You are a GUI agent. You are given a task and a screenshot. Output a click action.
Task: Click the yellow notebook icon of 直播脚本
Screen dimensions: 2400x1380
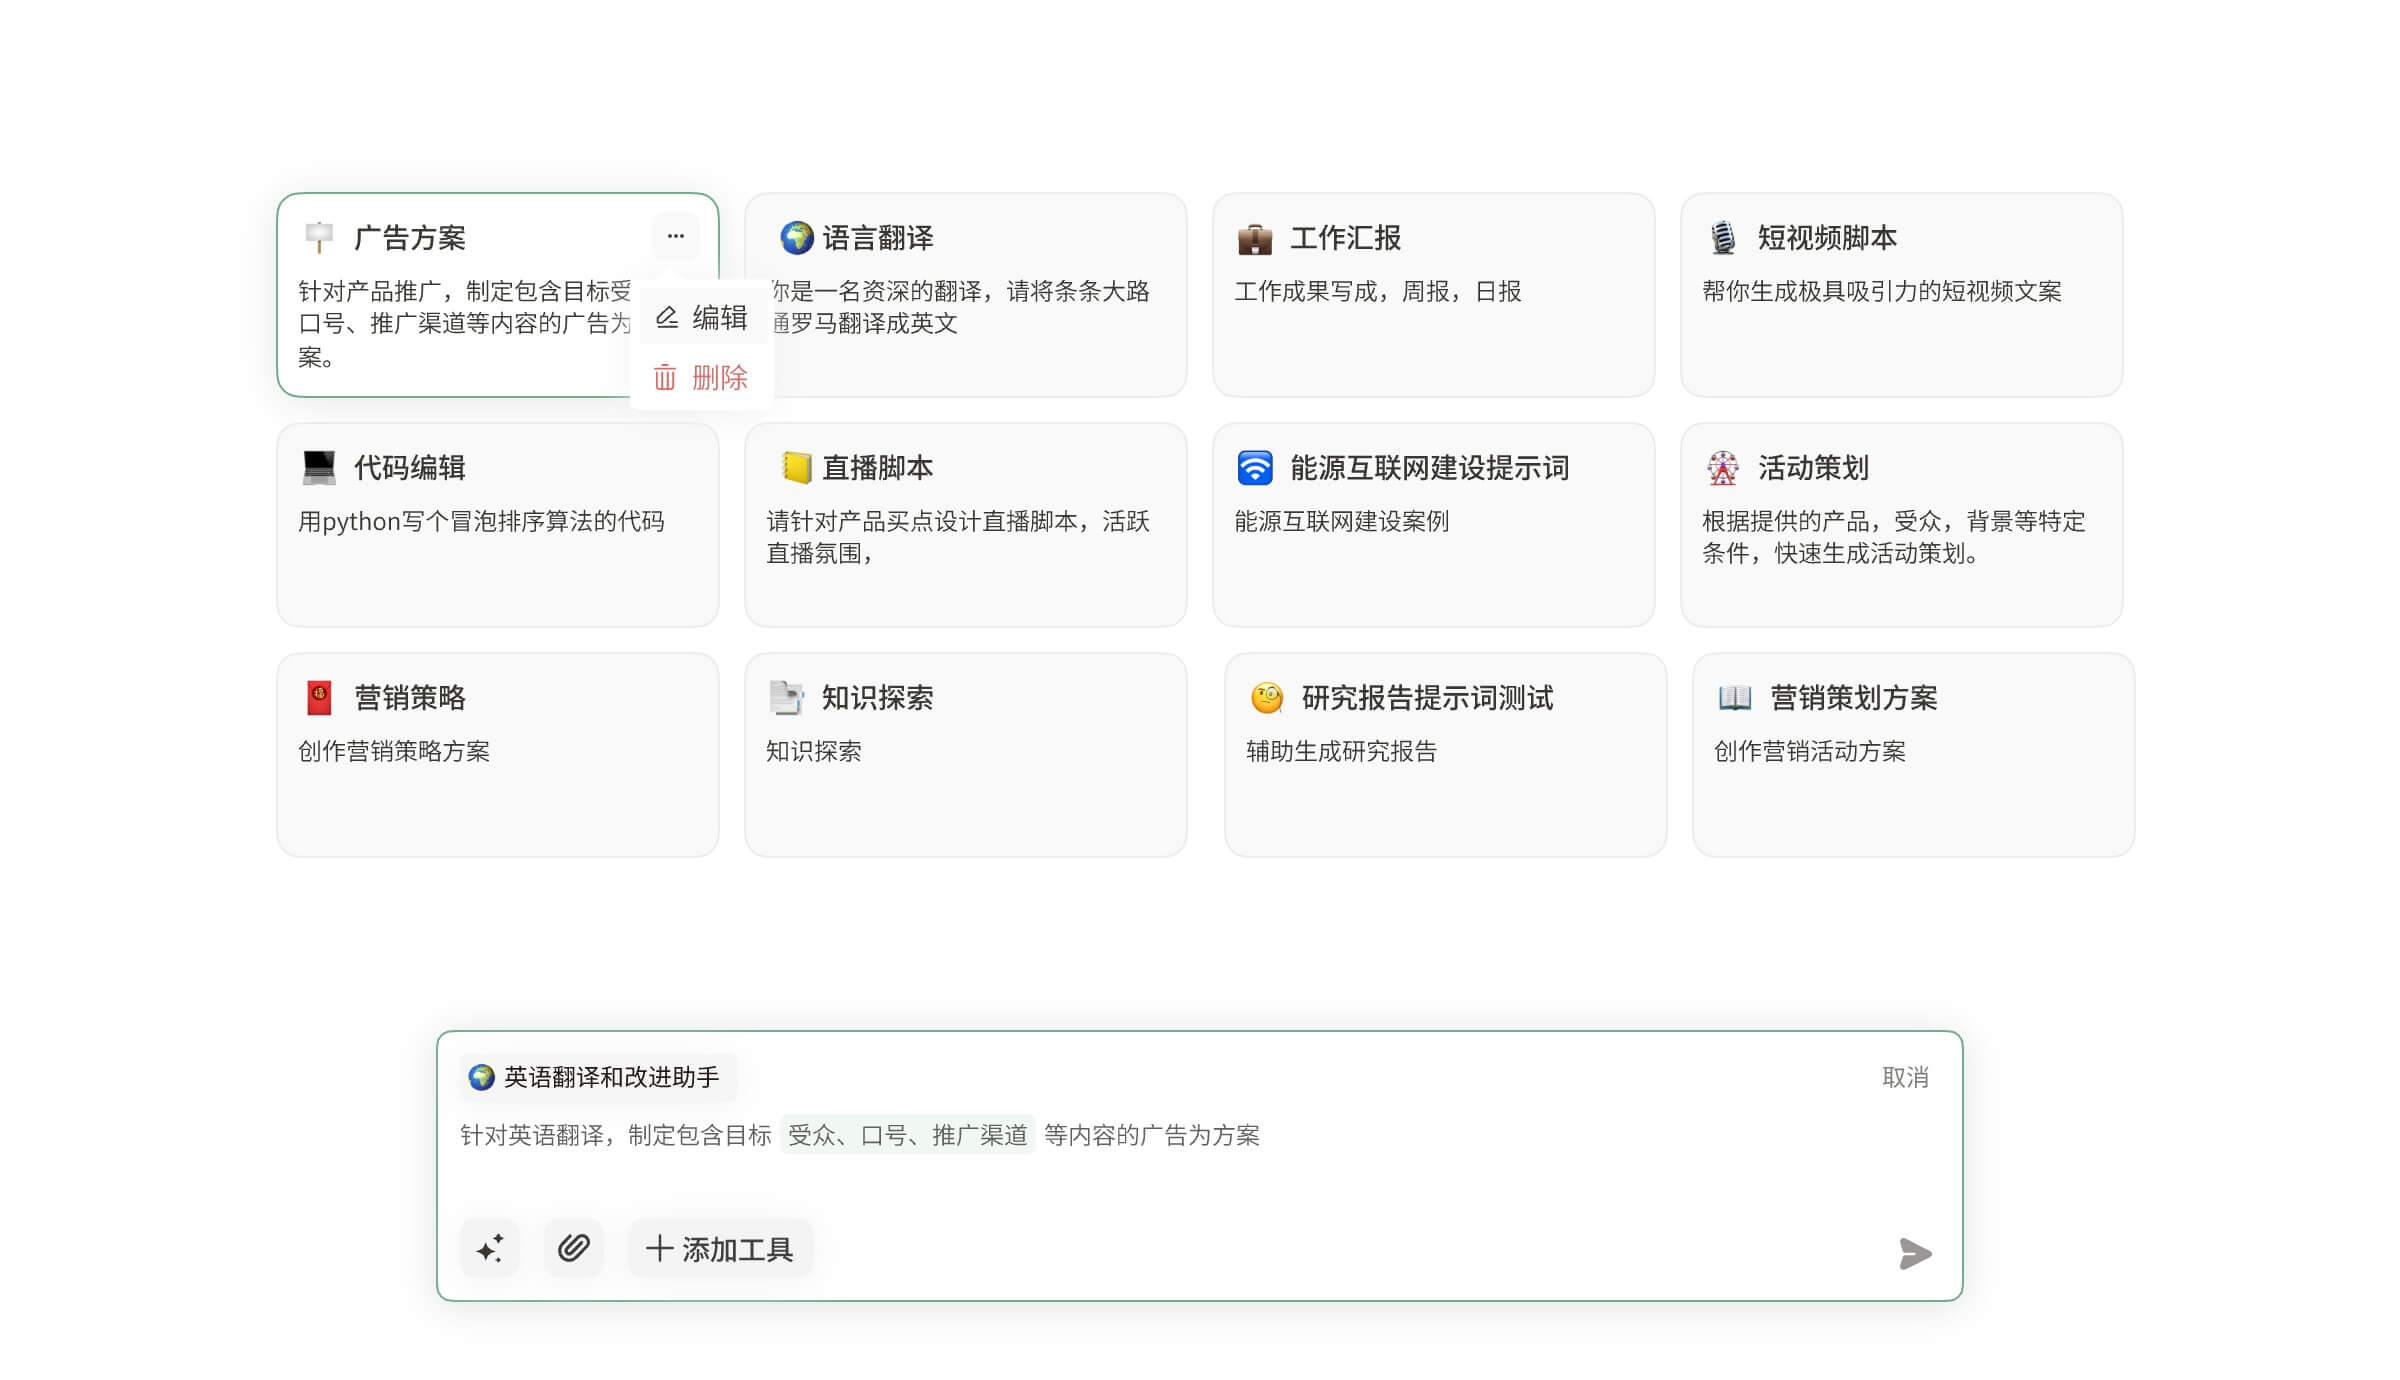797,467
